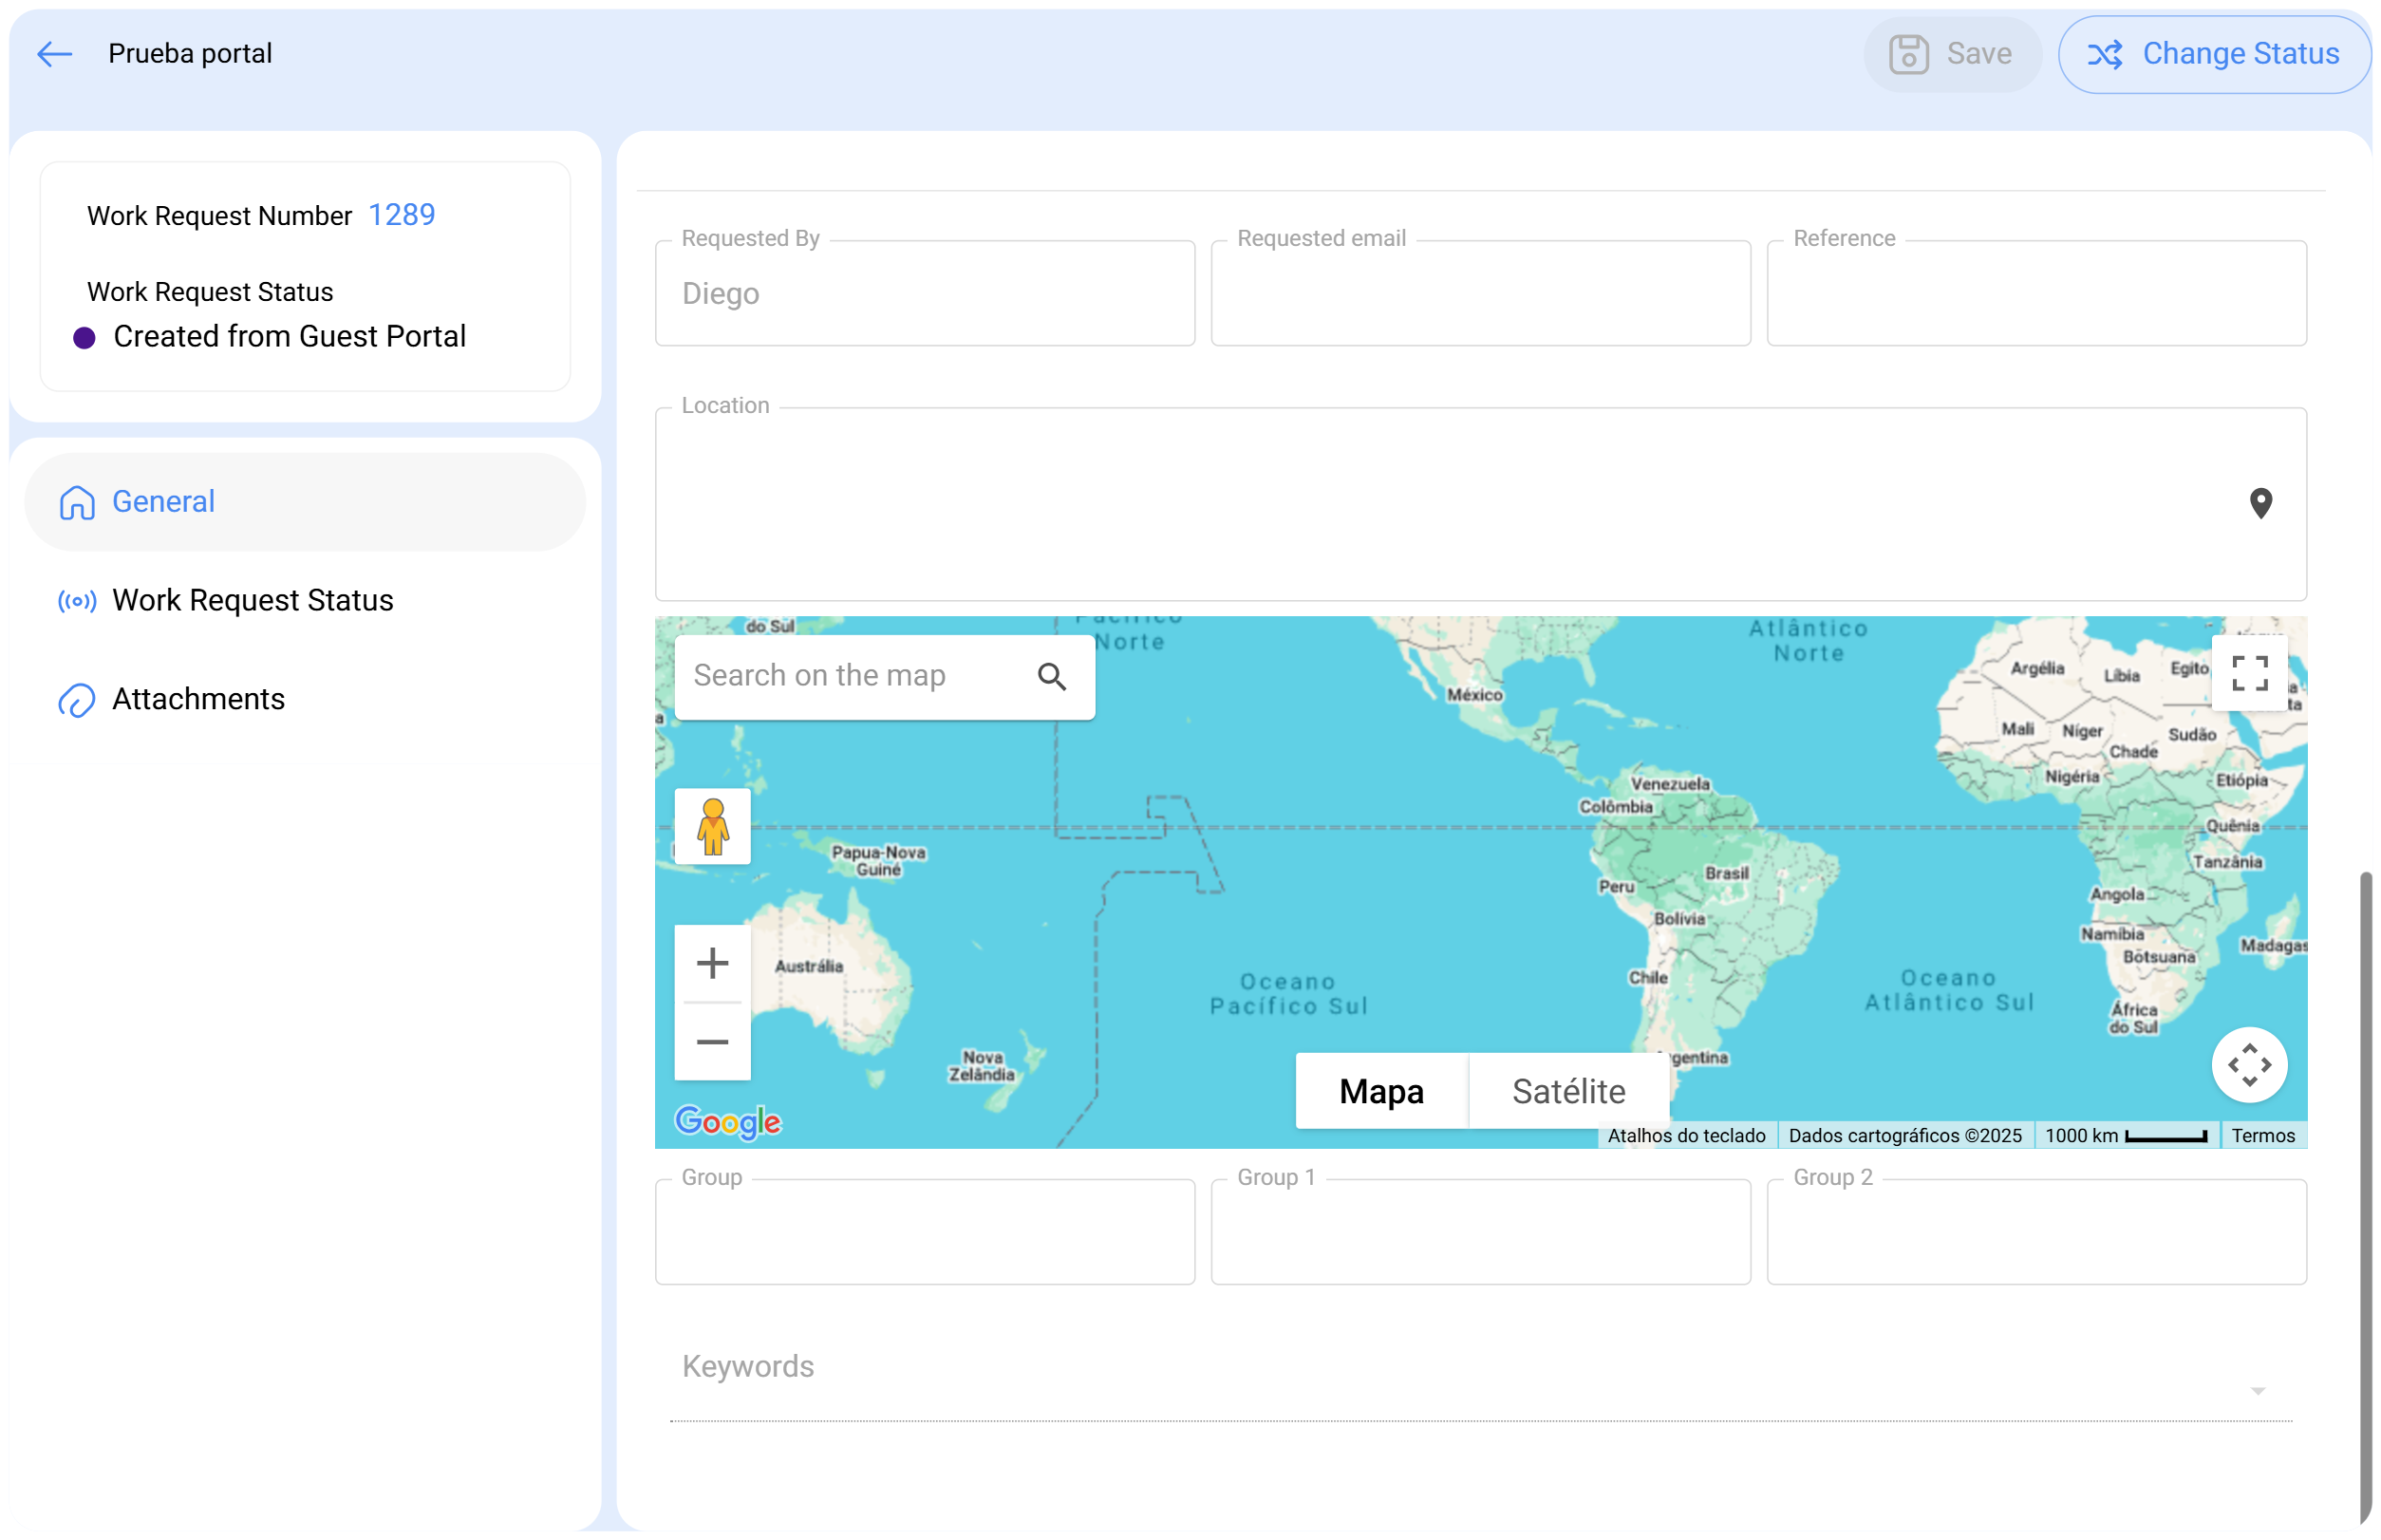Switch map to Mapa view
This screenshot has width=2381, height=1540.
1380,1091
